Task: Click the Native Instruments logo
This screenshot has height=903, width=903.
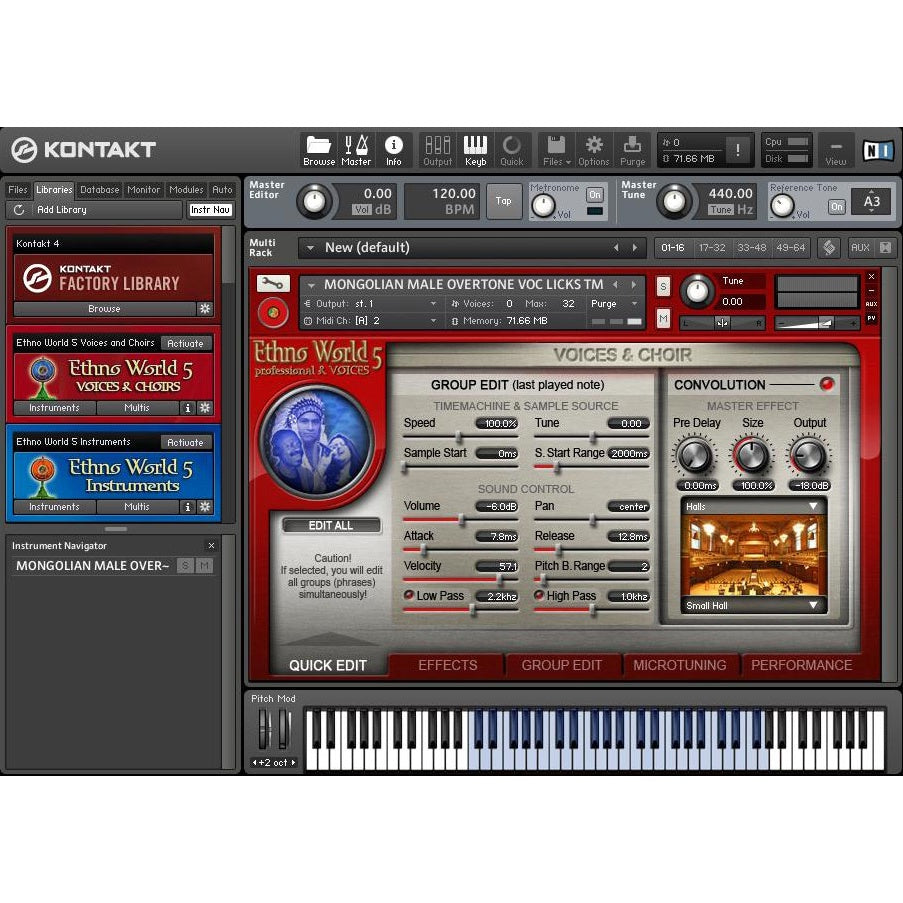Action: tap(877, 150)
